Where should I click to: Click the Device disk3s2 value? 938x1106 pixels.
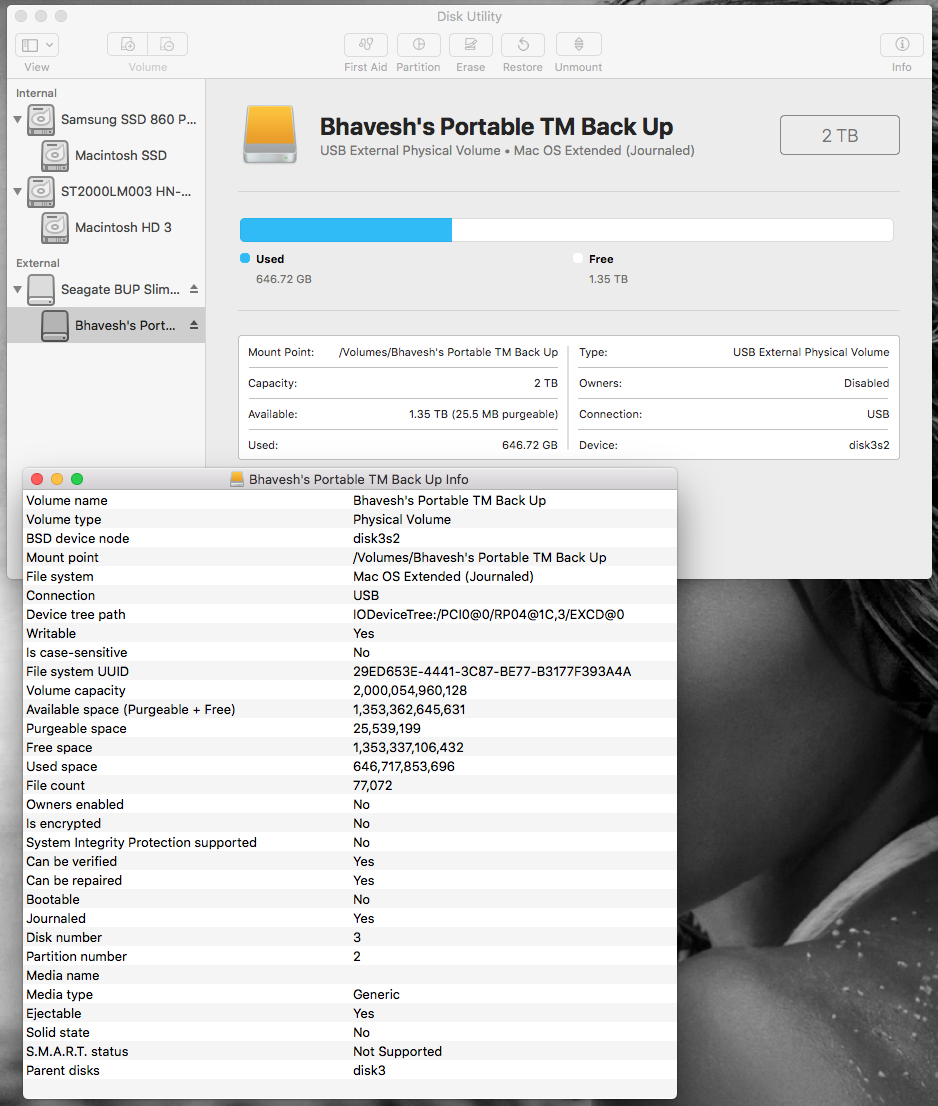pyautogui.click(x=869, y=445)
